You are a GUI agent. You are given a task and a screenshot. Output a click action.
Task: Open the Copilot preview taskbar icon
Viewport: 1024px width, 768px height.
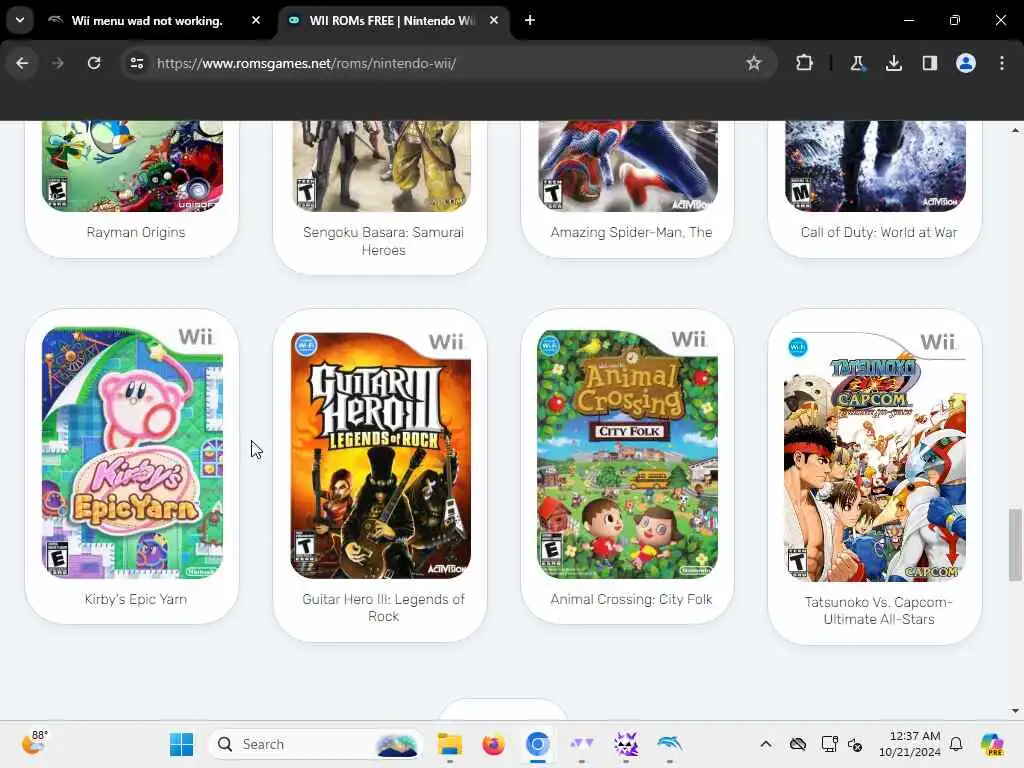coord(992,744)
